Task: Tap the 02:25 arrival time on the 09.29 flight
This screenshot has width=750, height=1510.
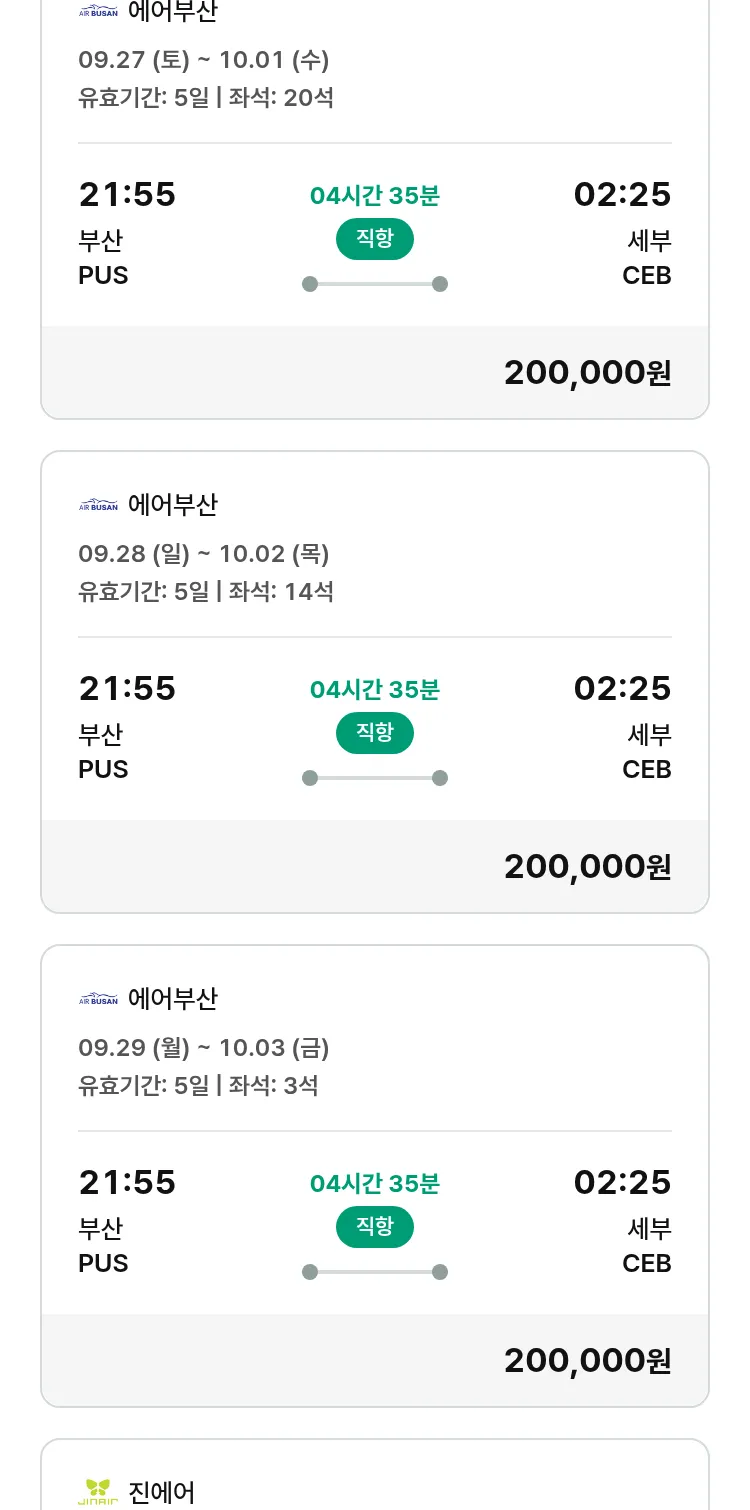Action: tap(622, 1183)
